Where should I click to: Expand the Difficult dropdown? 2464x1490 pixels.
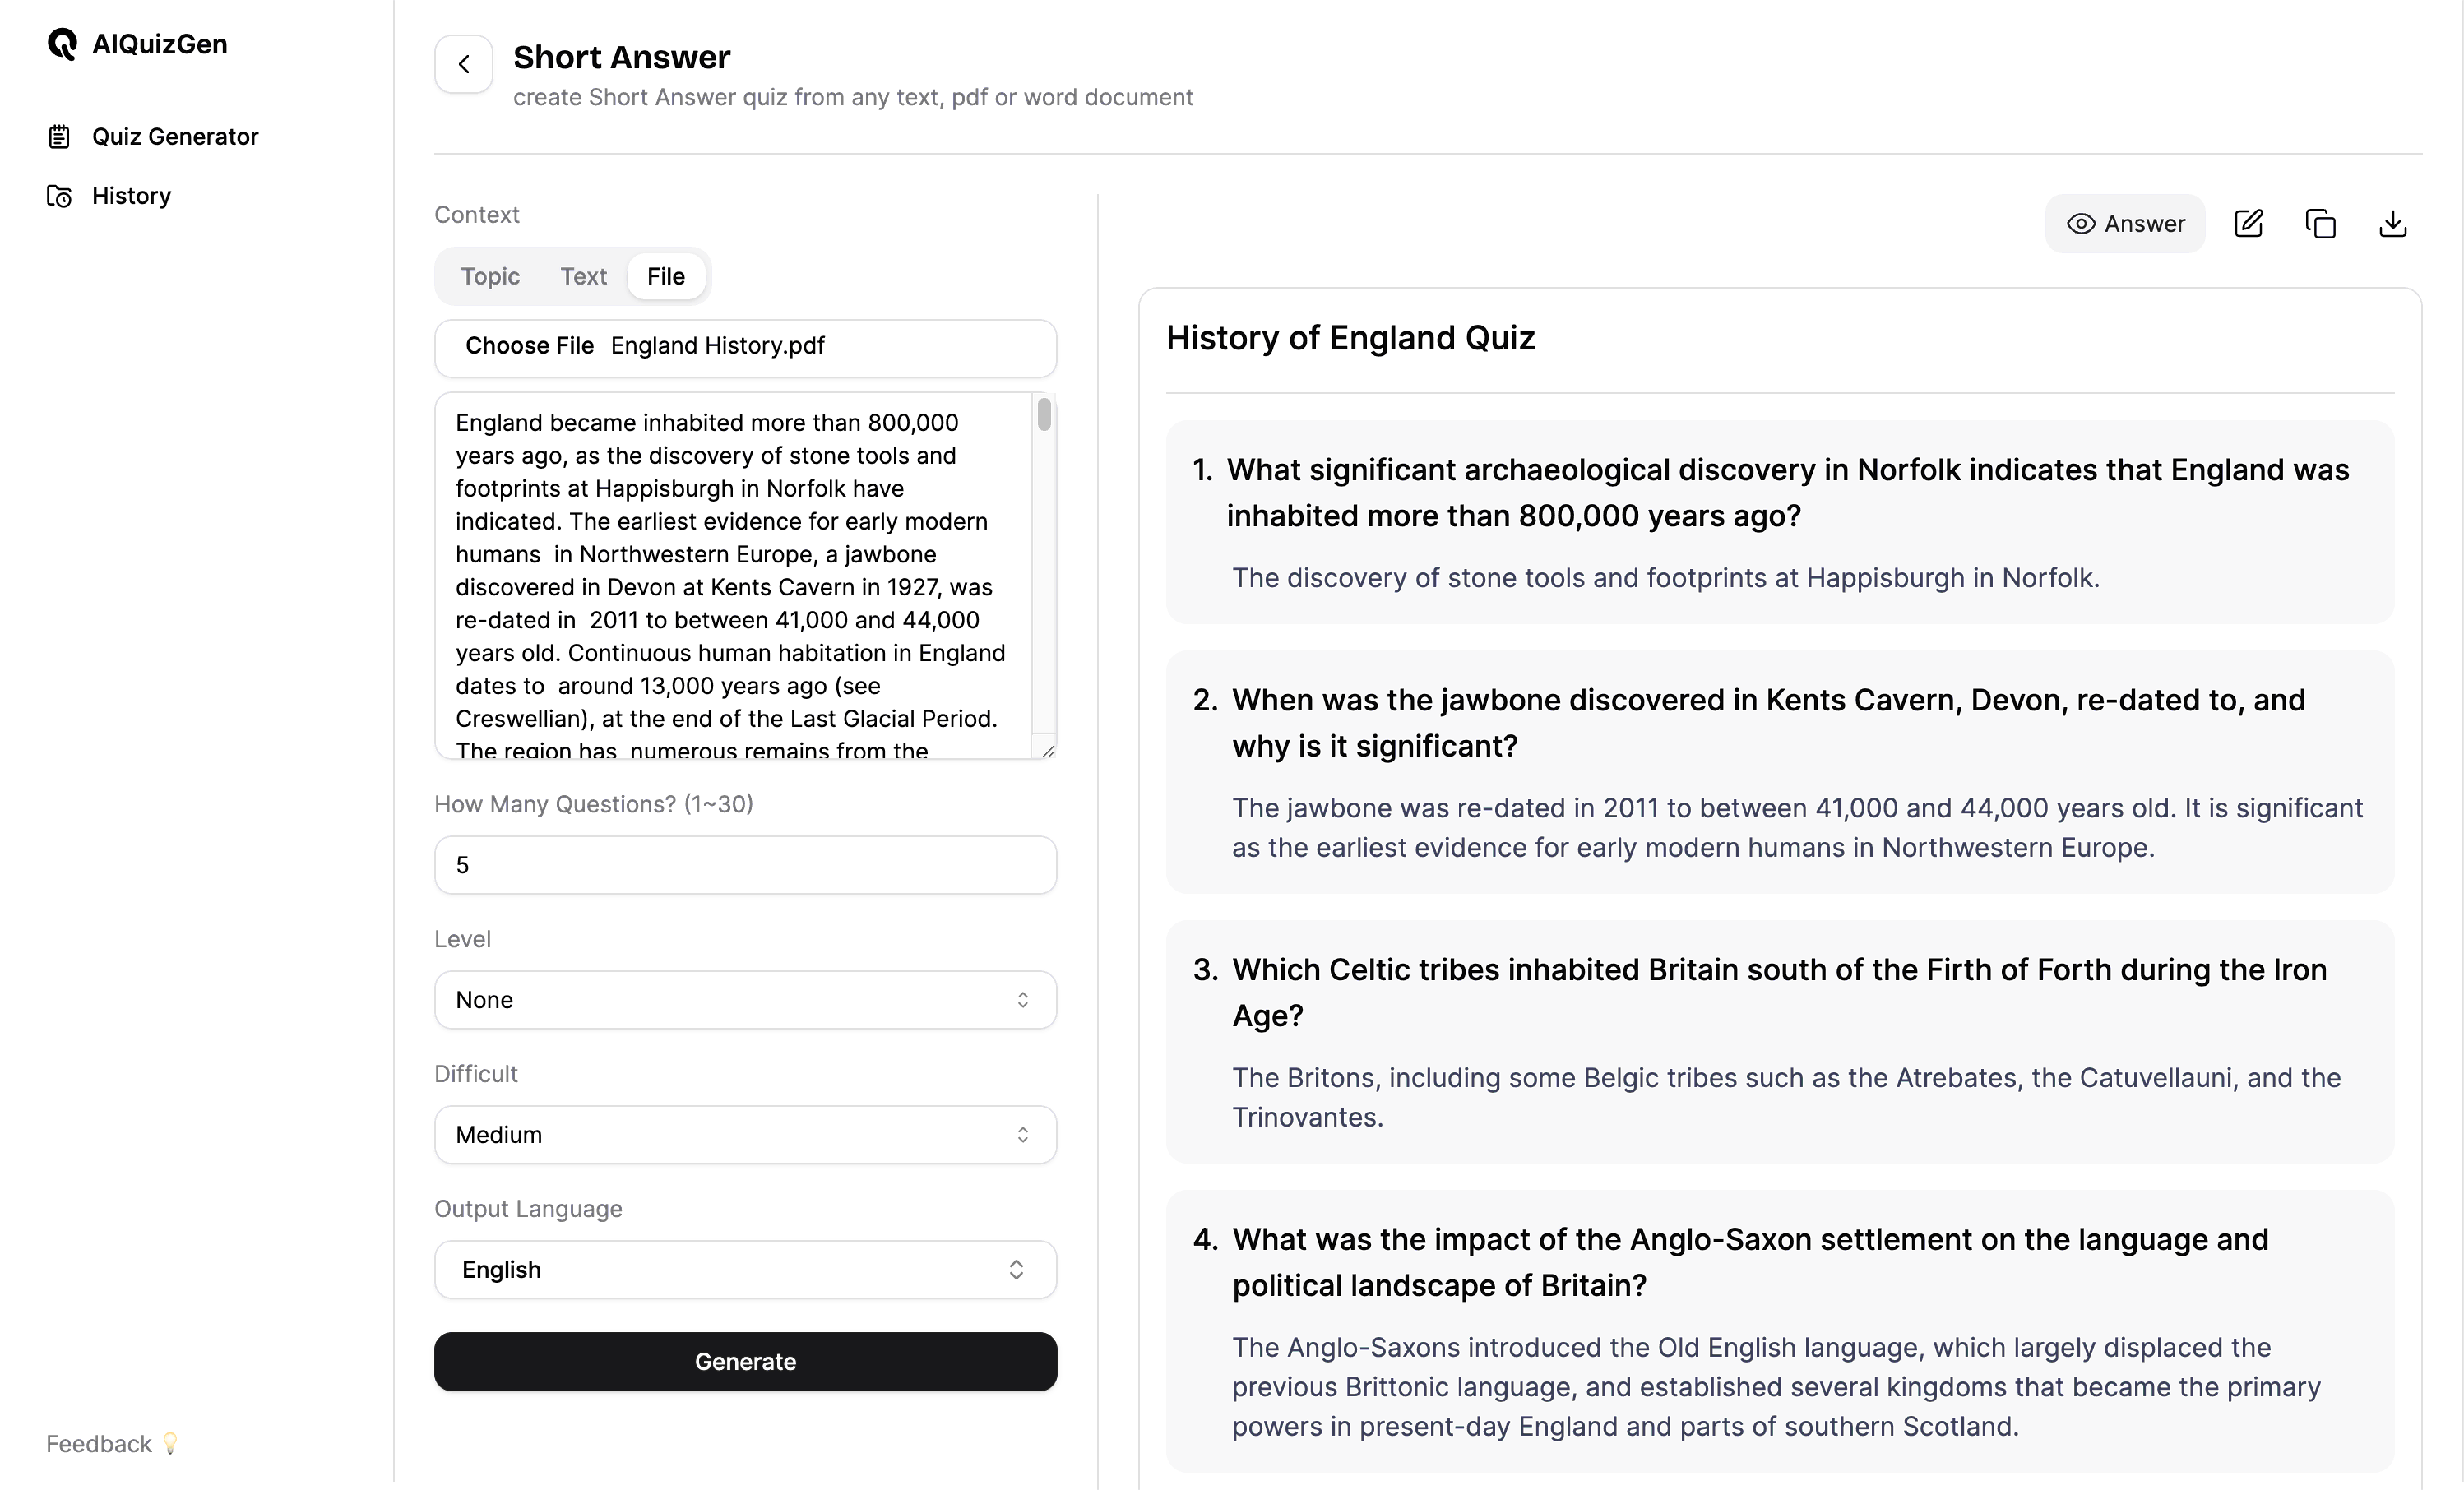coord(744,1135)
